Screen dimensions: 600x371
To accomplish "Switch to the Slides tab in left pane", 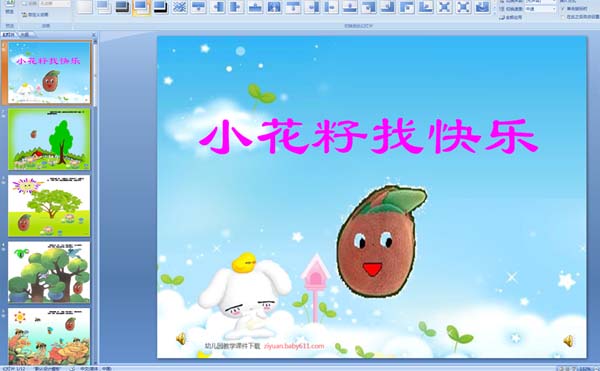I will (8, 34).
